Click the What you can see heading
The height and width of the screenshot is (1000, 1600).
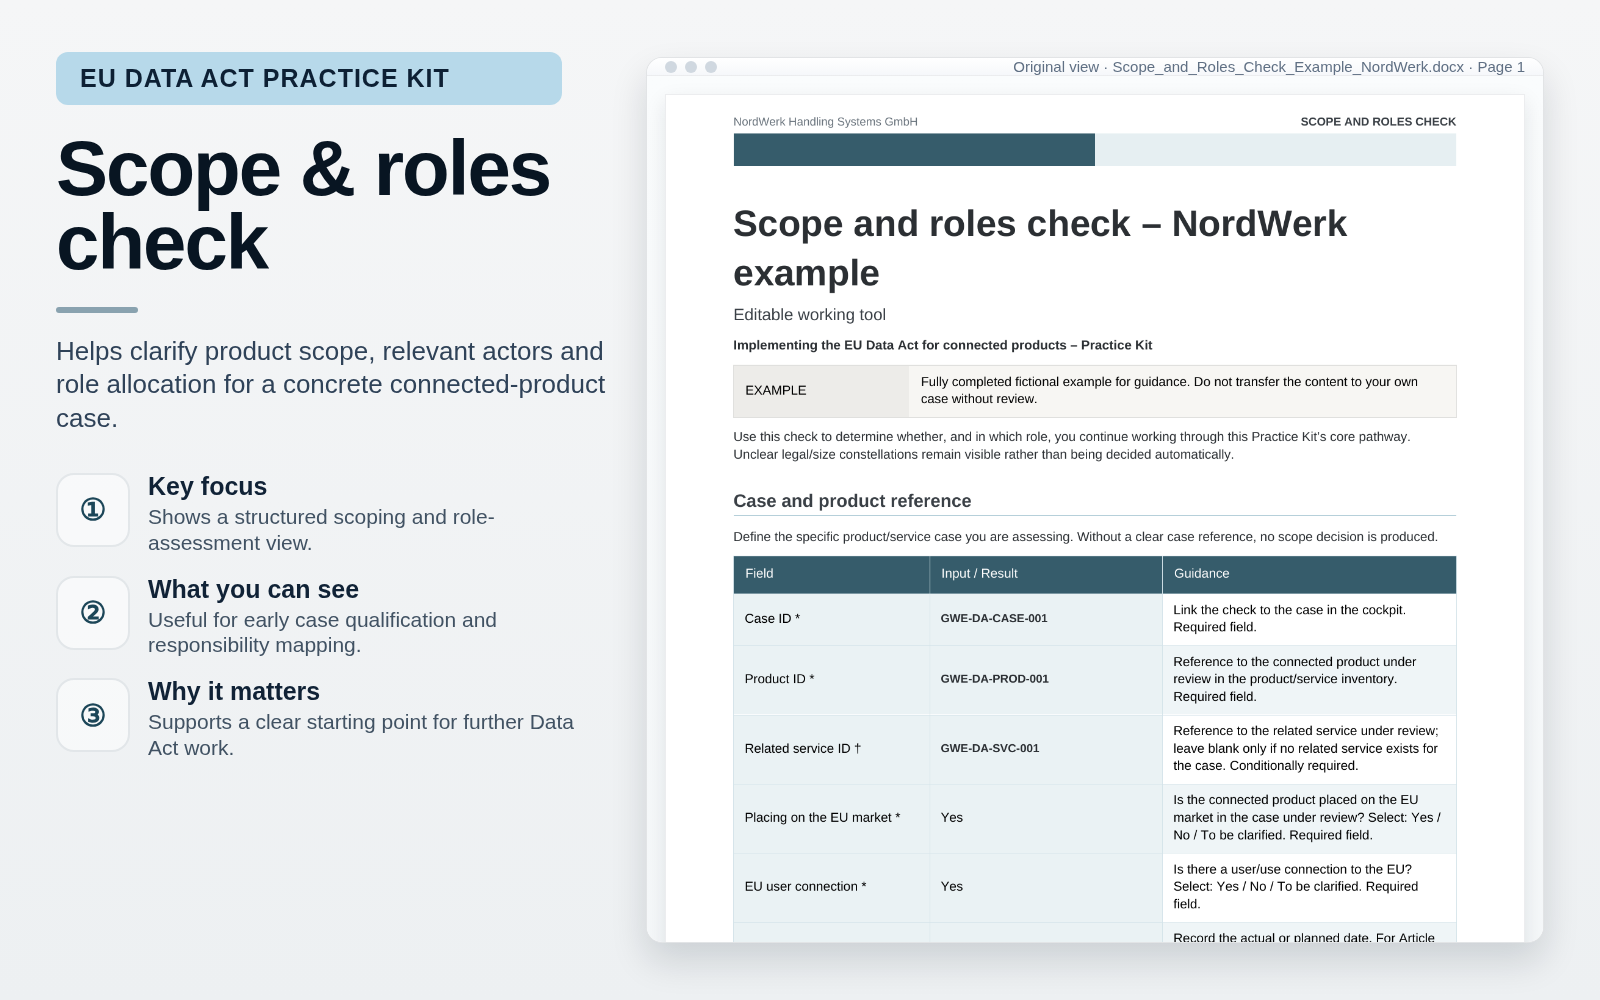click(253, 589)
